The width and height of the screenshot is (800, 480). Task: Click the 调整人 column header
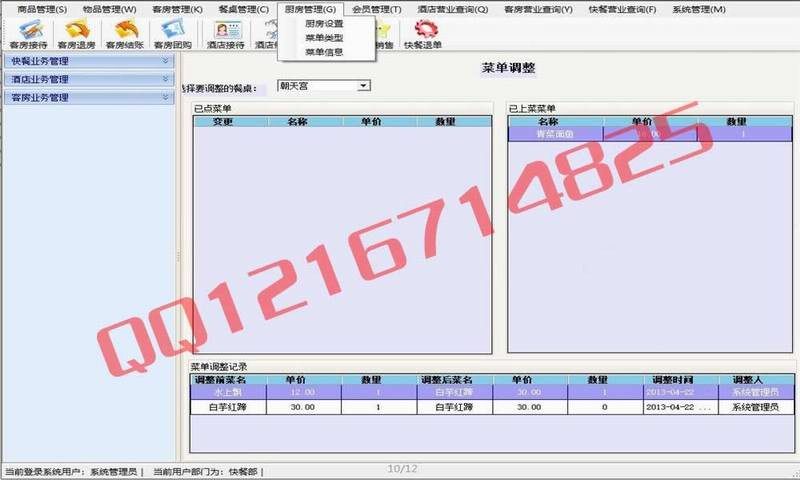coord(756,380)
